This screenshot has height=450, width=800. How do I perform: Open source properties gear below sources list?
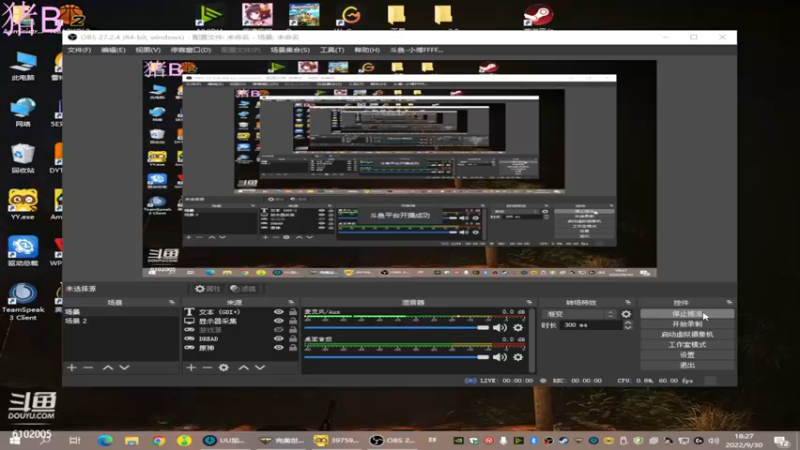223,367
